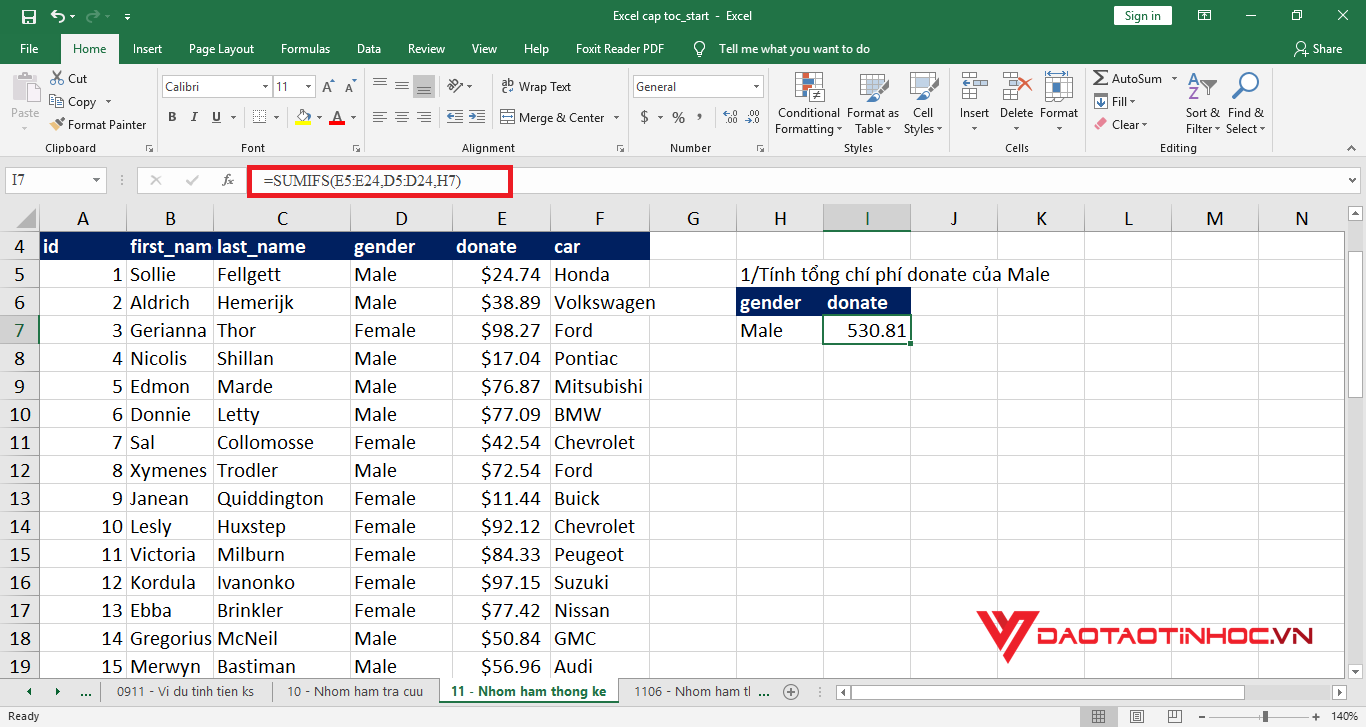The height and width of the screenshot is (727, 1366).
Task: Switch to the Insert ribbon tab
Action: (x=147, y=48)
